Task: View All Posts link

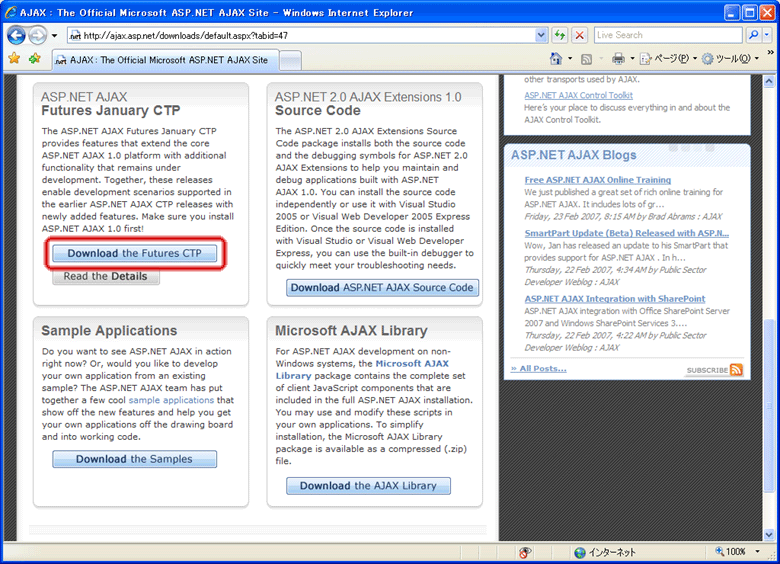Action: 539,369
